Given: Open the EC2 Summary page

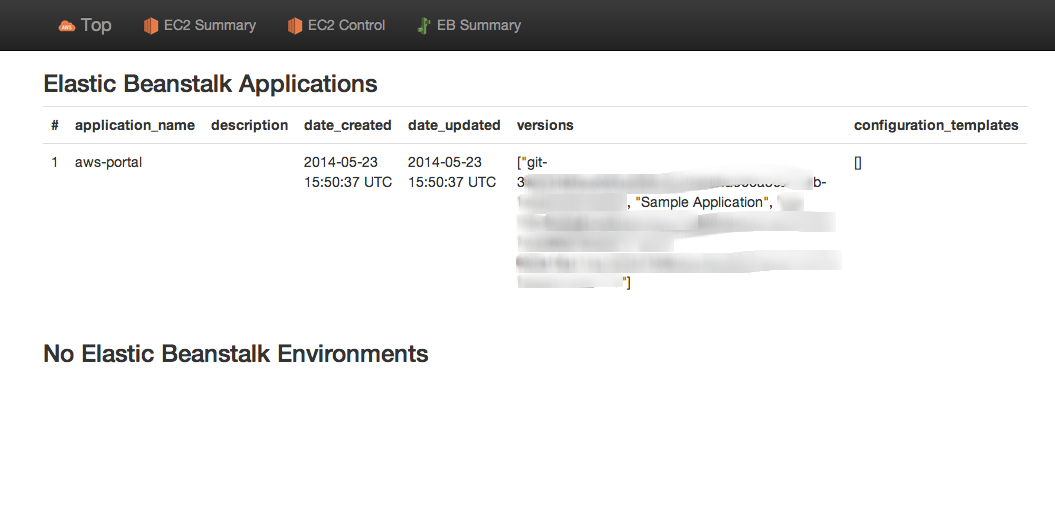Looking at the screenshot, I should (210, 26).
